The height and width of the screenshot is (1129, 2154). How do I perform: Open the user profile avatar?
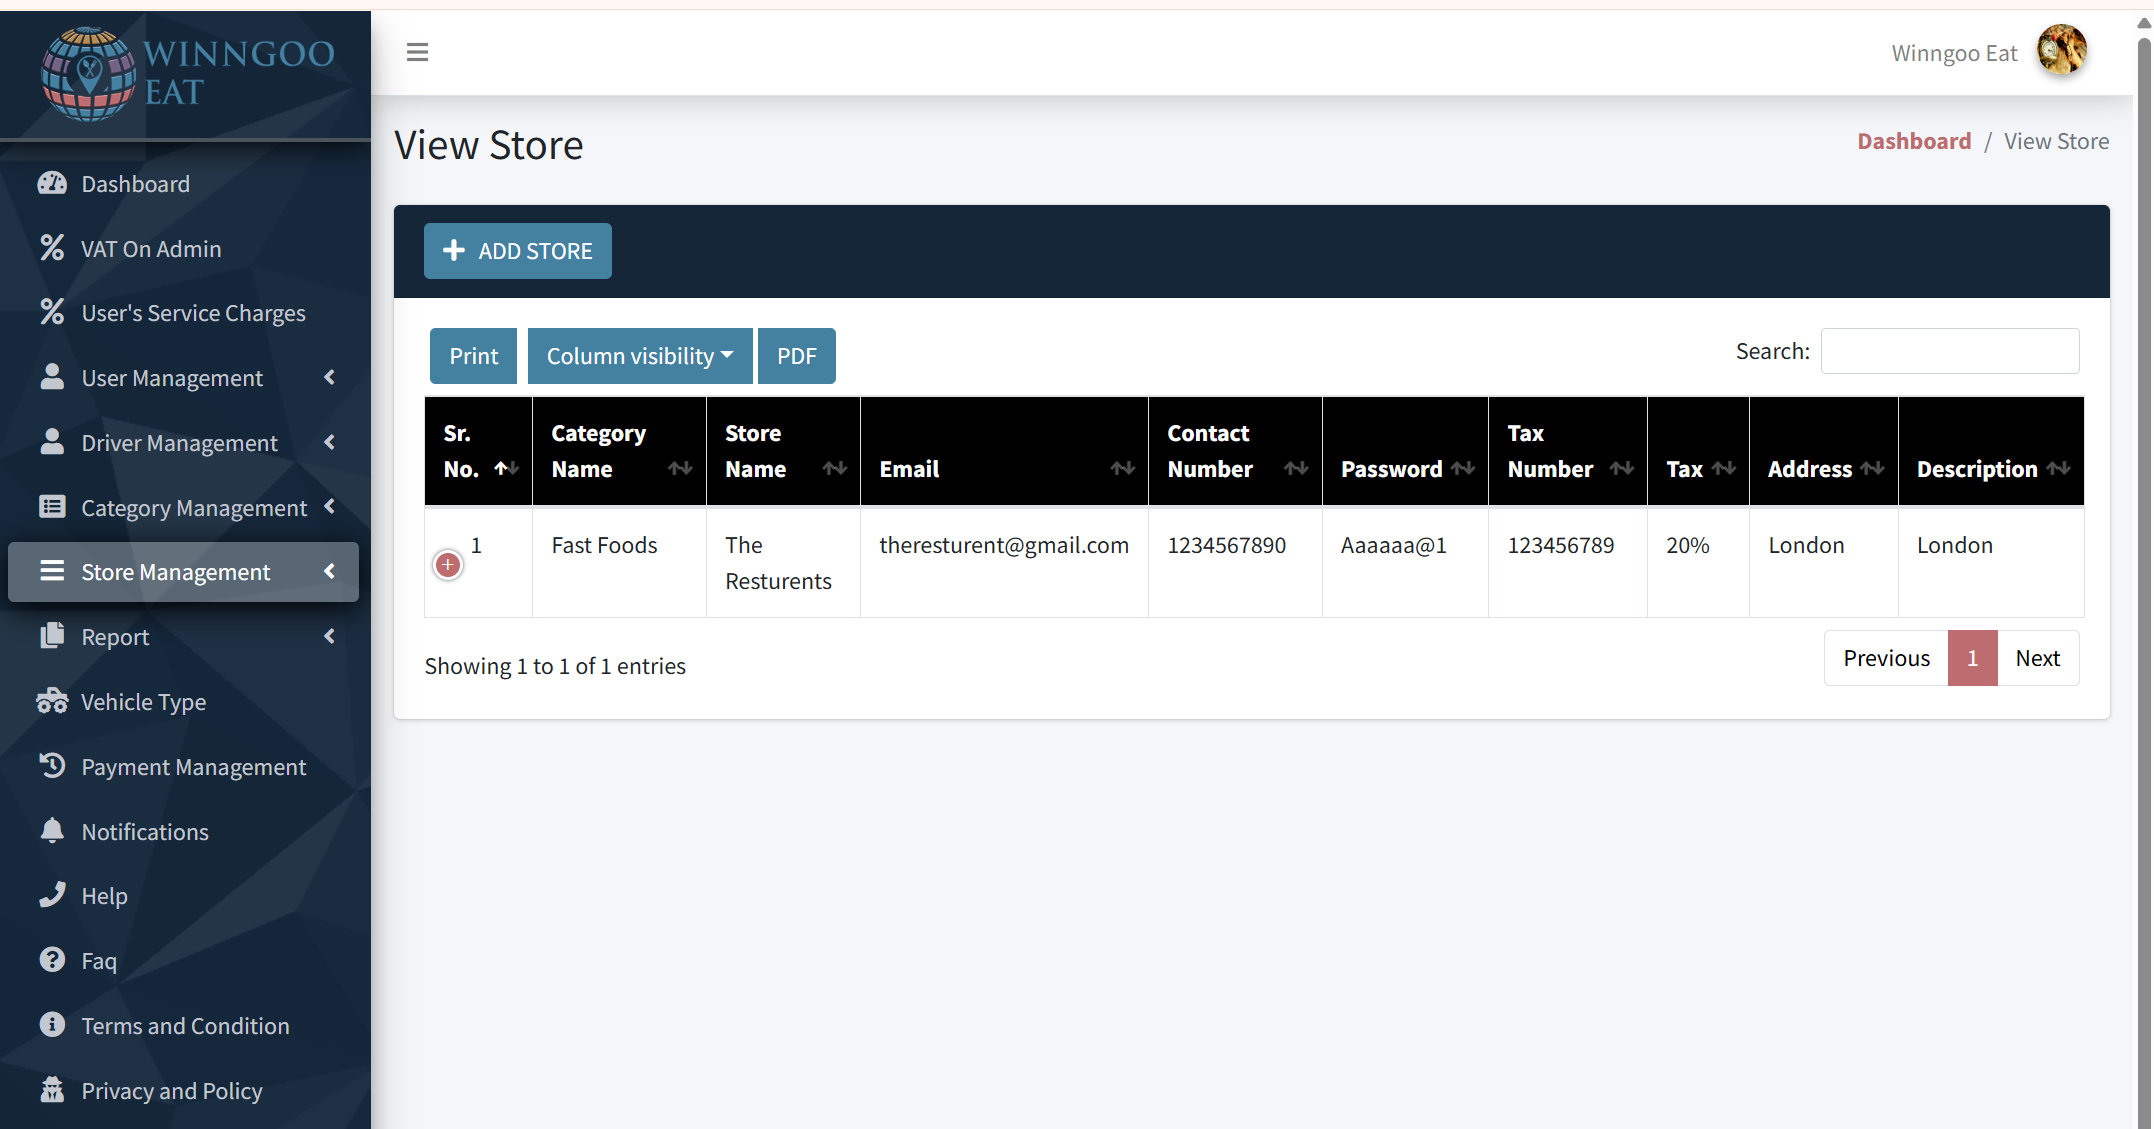[2062, 51]
